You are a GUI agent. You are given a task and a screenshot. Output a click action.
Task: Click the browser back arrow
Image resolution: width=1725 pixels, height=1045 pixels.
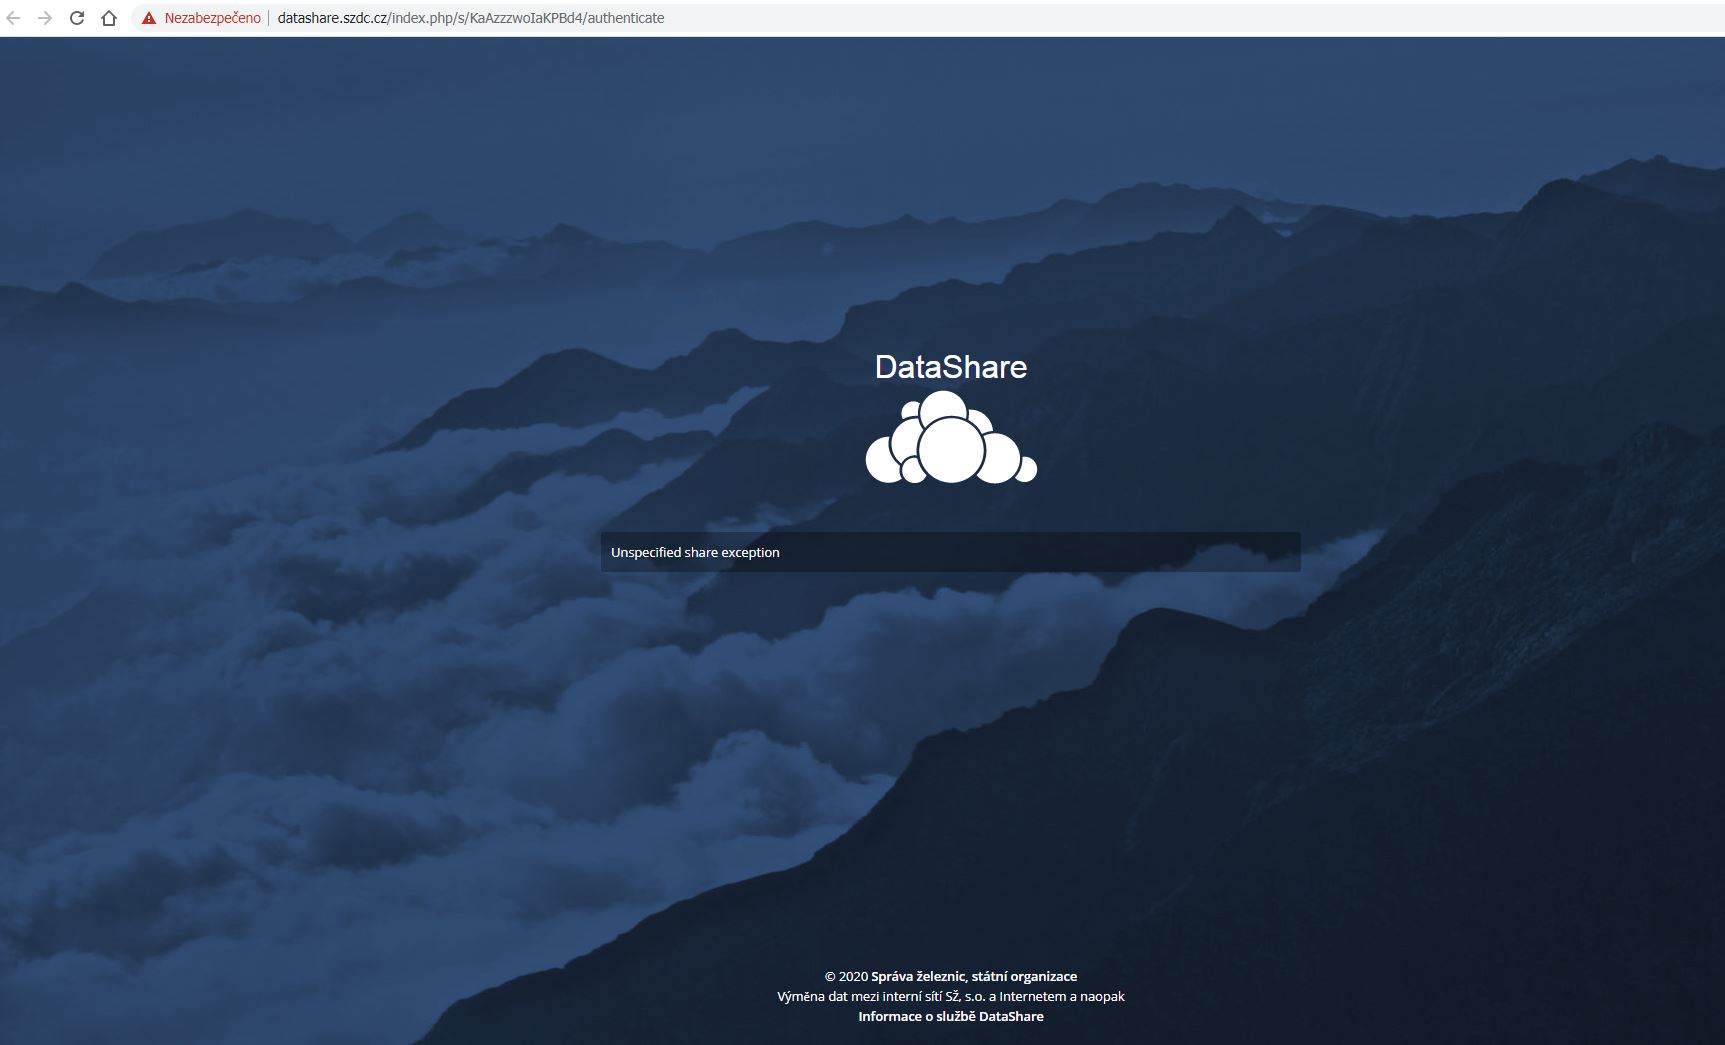point(14,18)
